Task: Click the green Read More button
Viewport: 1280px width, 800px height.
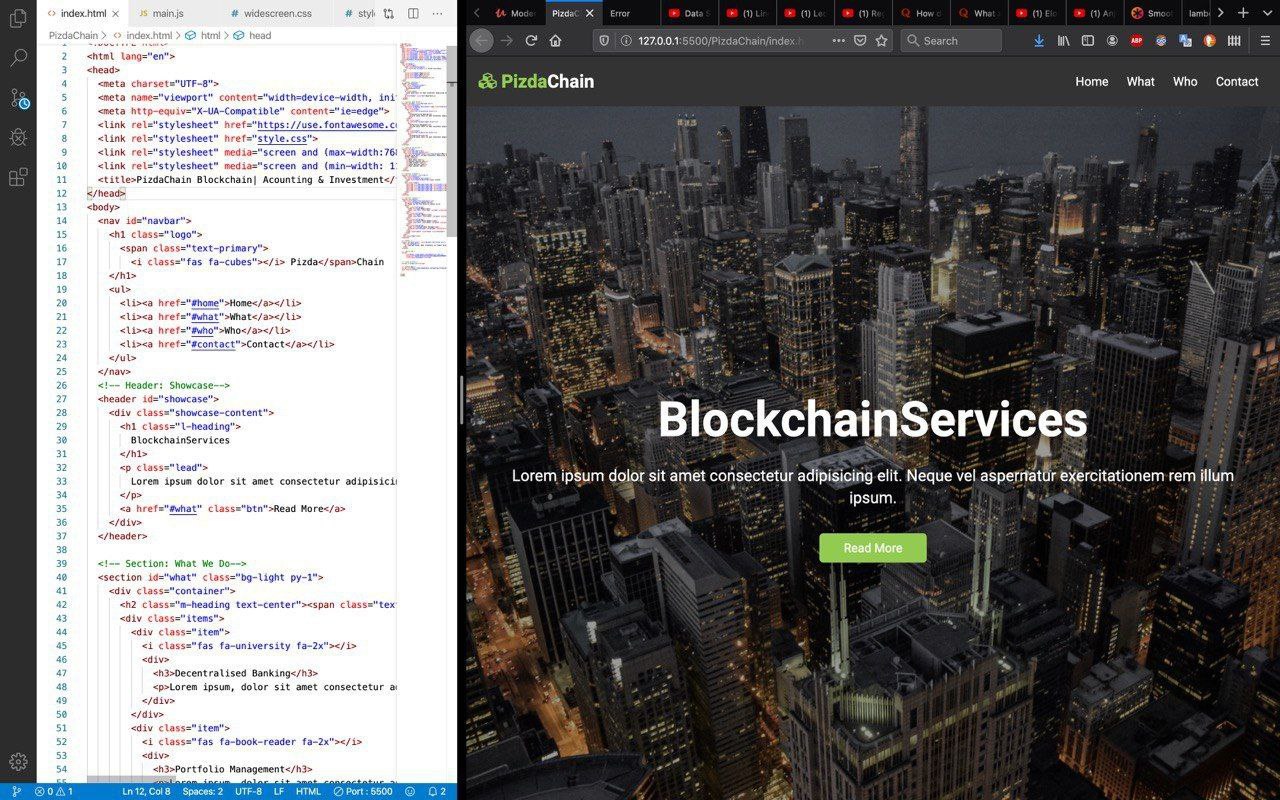Action: [873, 548]
